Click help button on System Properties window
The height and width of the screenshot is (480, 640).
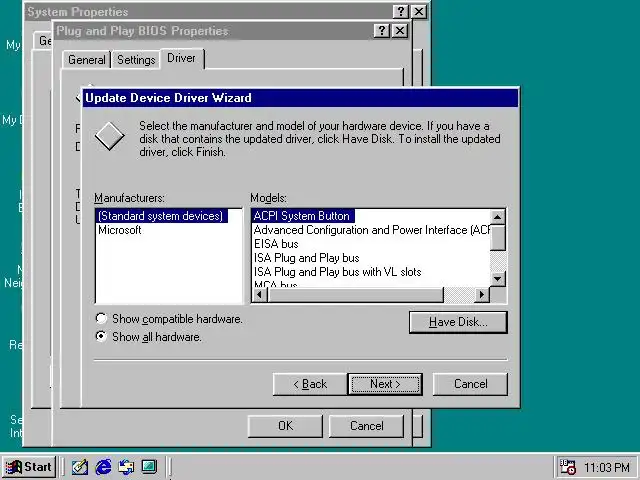pyautogui.click(x=401, y=11)
